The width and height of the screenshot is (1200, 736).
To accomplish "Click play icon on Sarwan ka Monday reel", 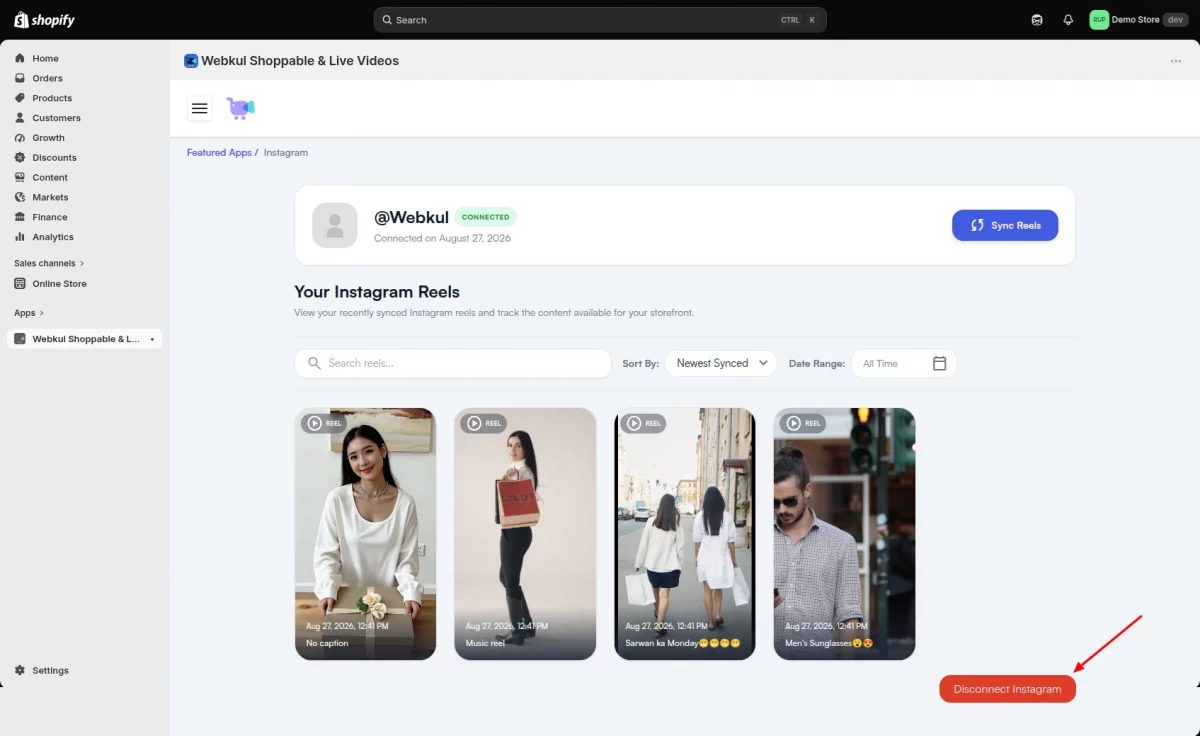I will (633, 423).
